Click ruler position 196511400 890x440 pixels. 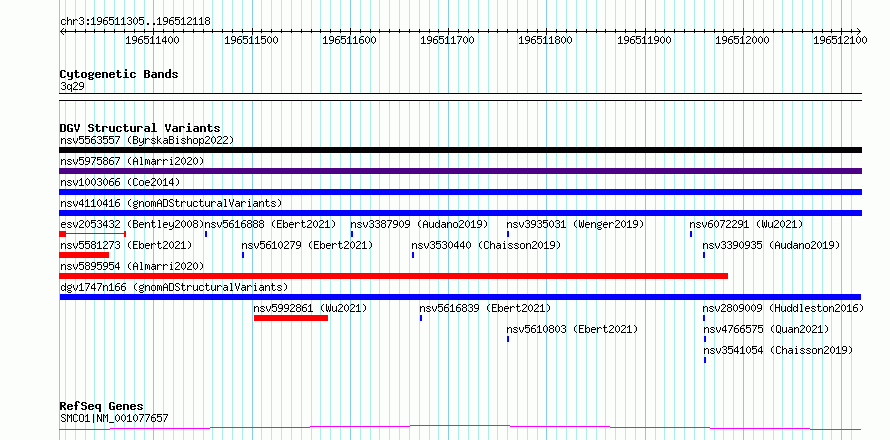(x=153, y=40)
